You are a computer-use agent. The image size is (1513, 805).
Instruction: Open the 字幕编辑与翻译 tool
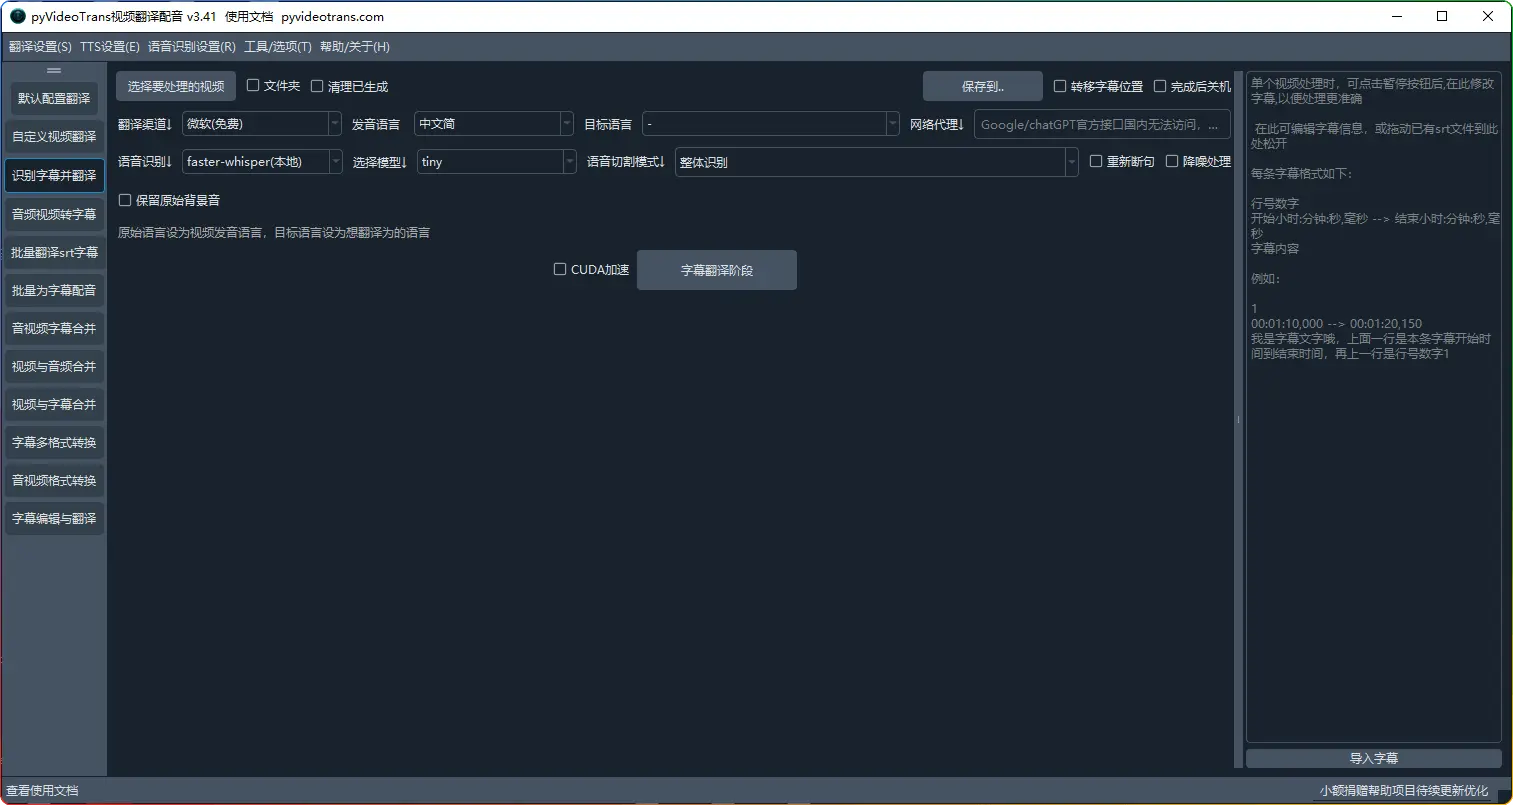54,518
